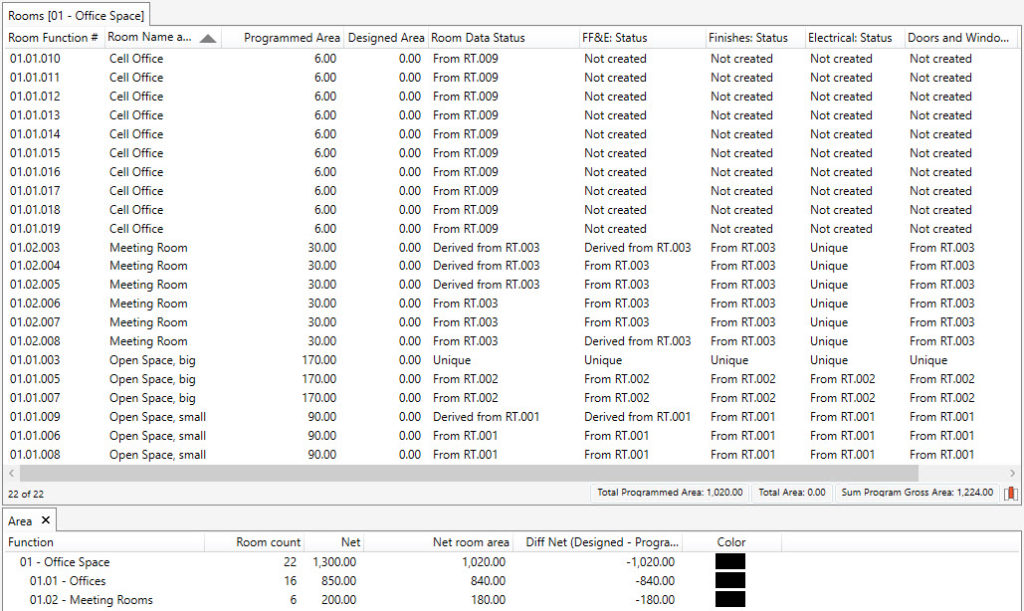Image resolution: width=1024 pixels, height=611 pixels.
Task: Click the Designed Area column header
Action: [386, 37]
